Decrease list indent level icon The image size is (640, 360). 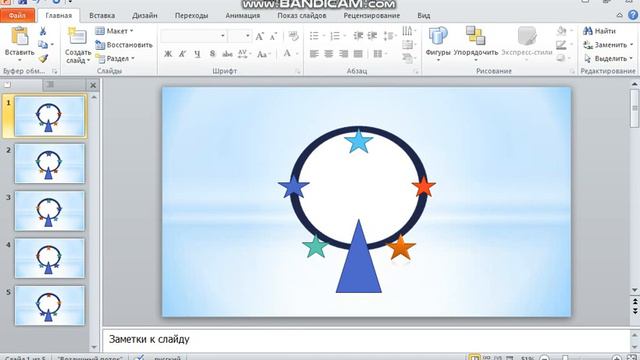(x=358, y=36)
